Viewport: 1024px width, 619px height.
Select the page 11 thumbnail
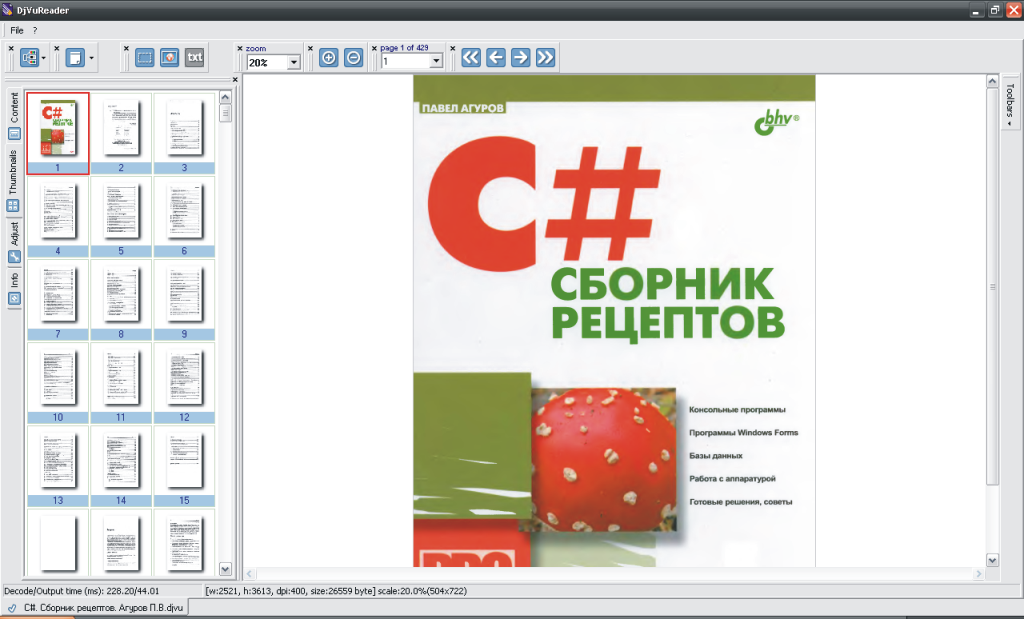[x=121, y=383]
